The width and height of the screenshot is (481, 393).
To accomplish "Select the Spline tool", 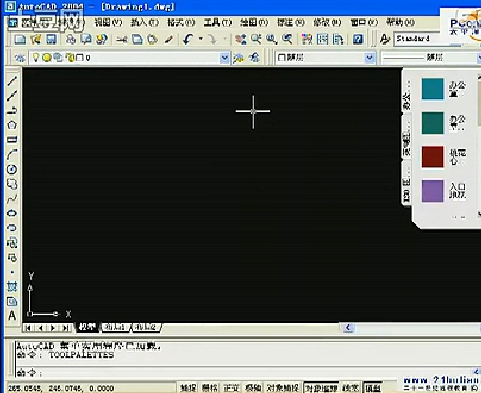I will tap(12, 199).
